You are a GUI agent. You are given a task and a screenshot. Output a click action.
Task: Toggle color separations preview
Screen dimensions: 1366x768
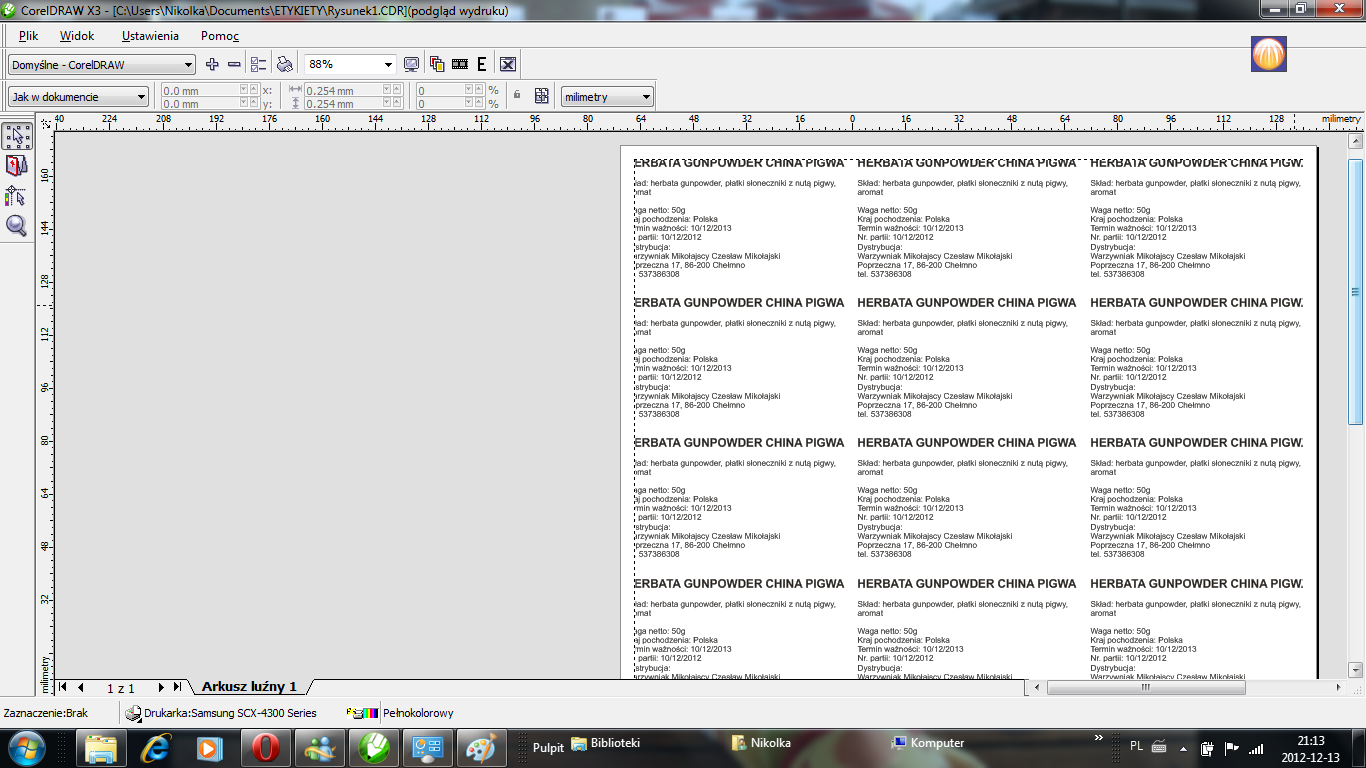pos(437,64)
